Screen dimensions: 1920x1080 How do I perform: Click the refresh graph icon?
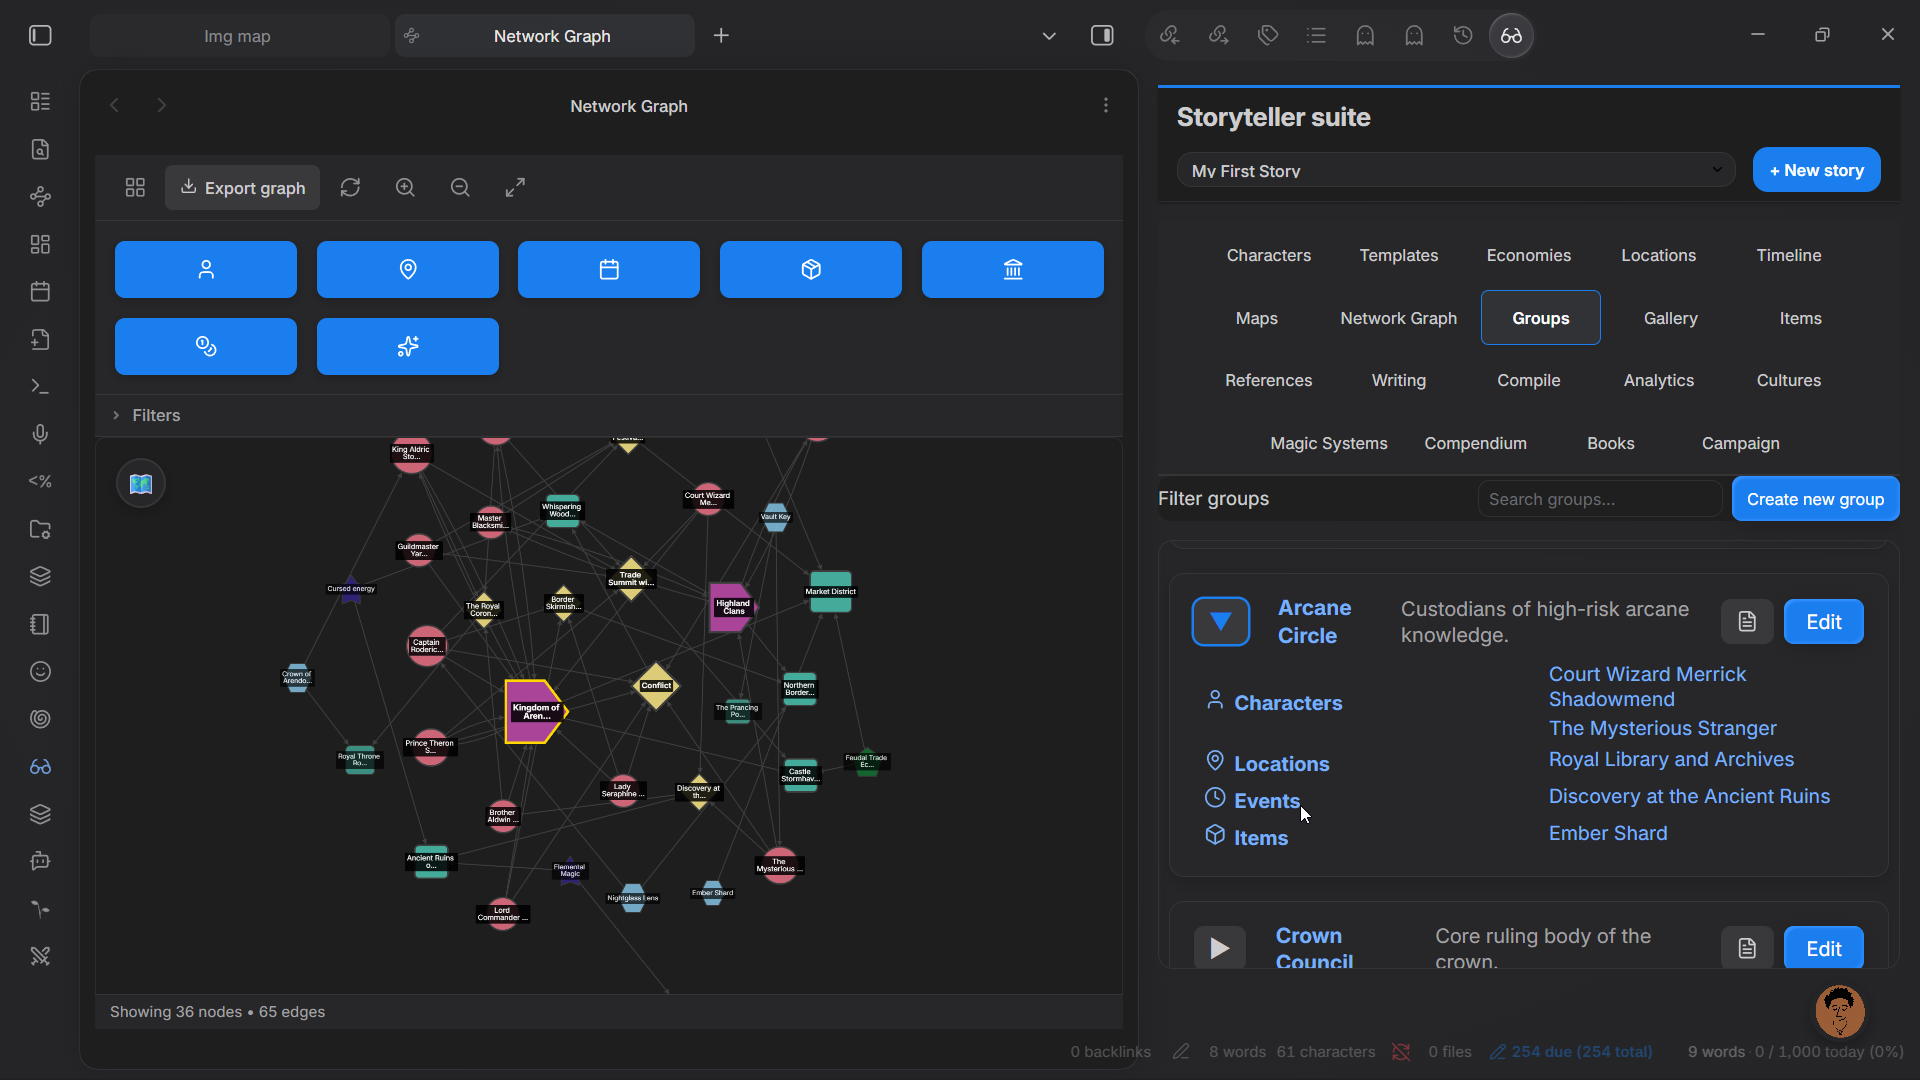[350, 188]
